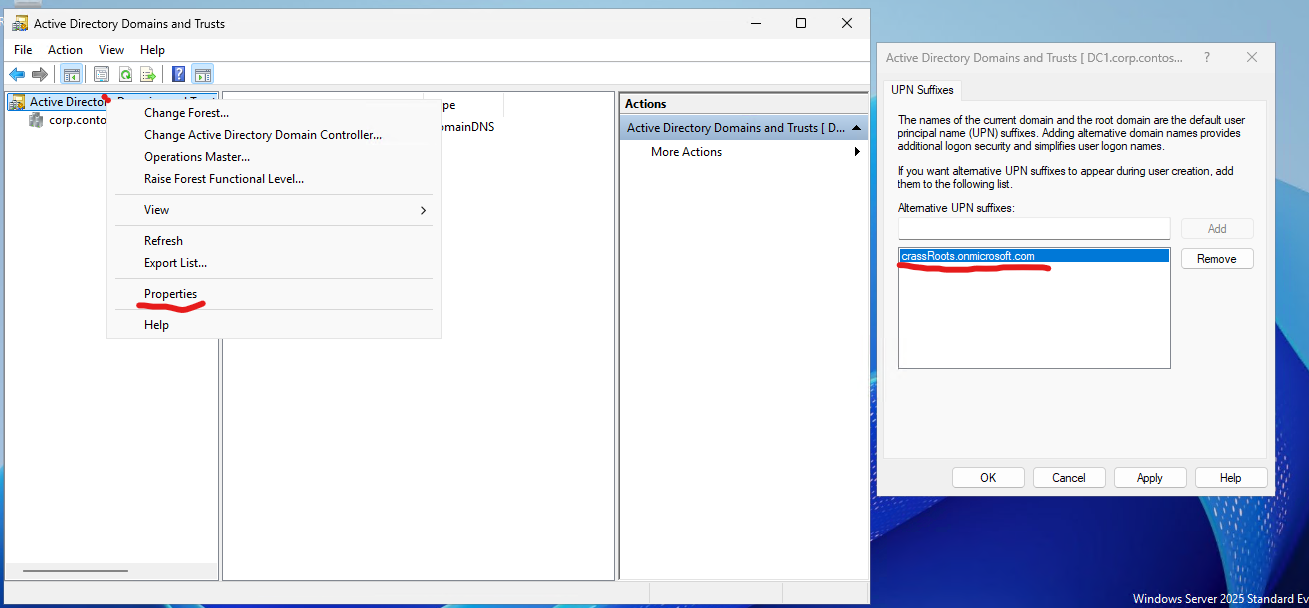Click the Properties toolbar icon

101,74
